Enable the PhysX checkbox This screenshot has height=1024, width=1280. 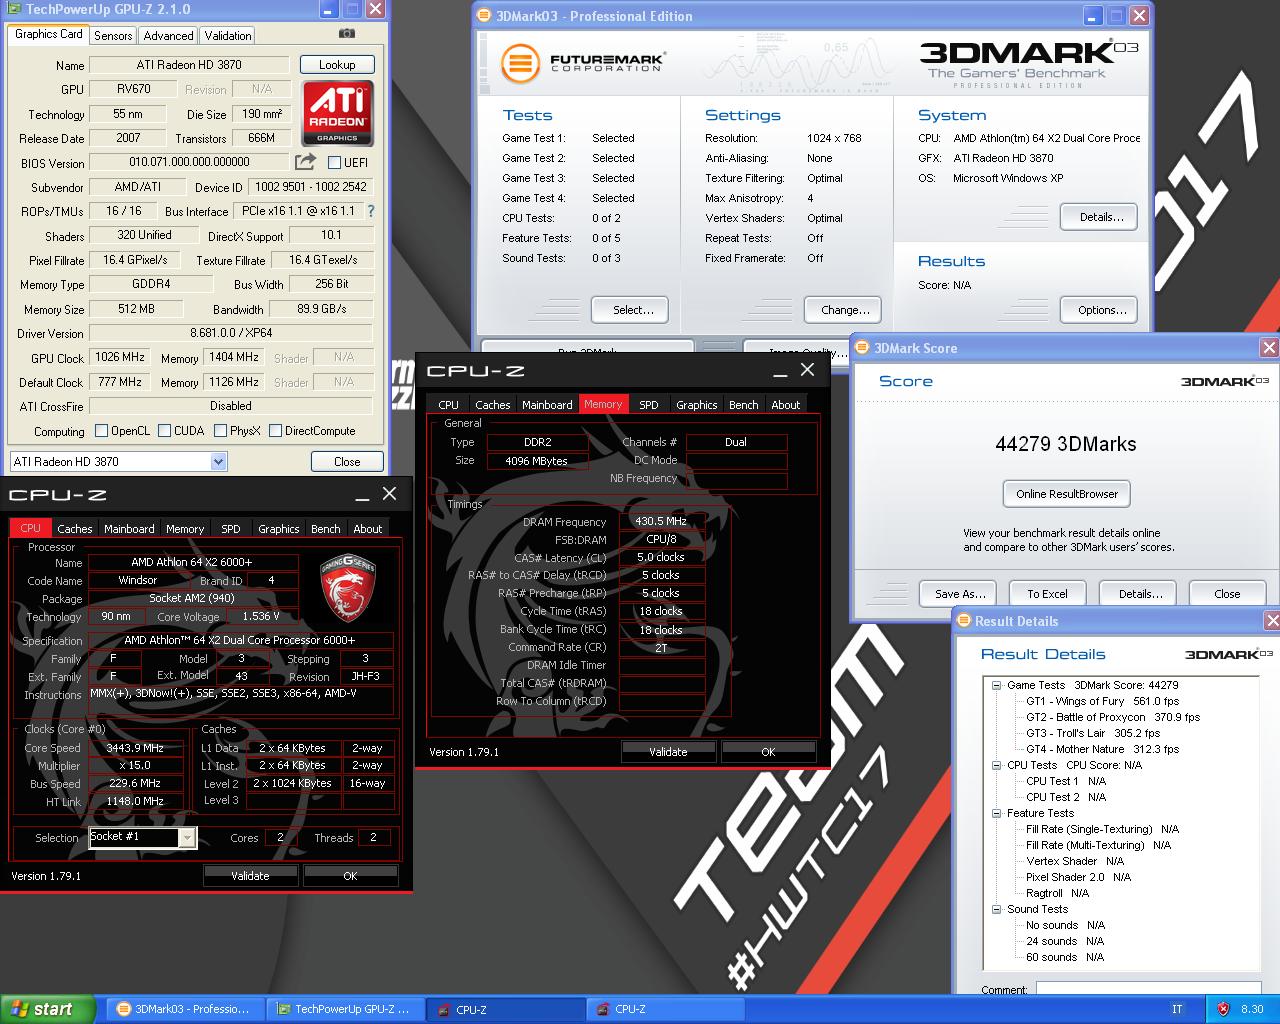(220, 431)
